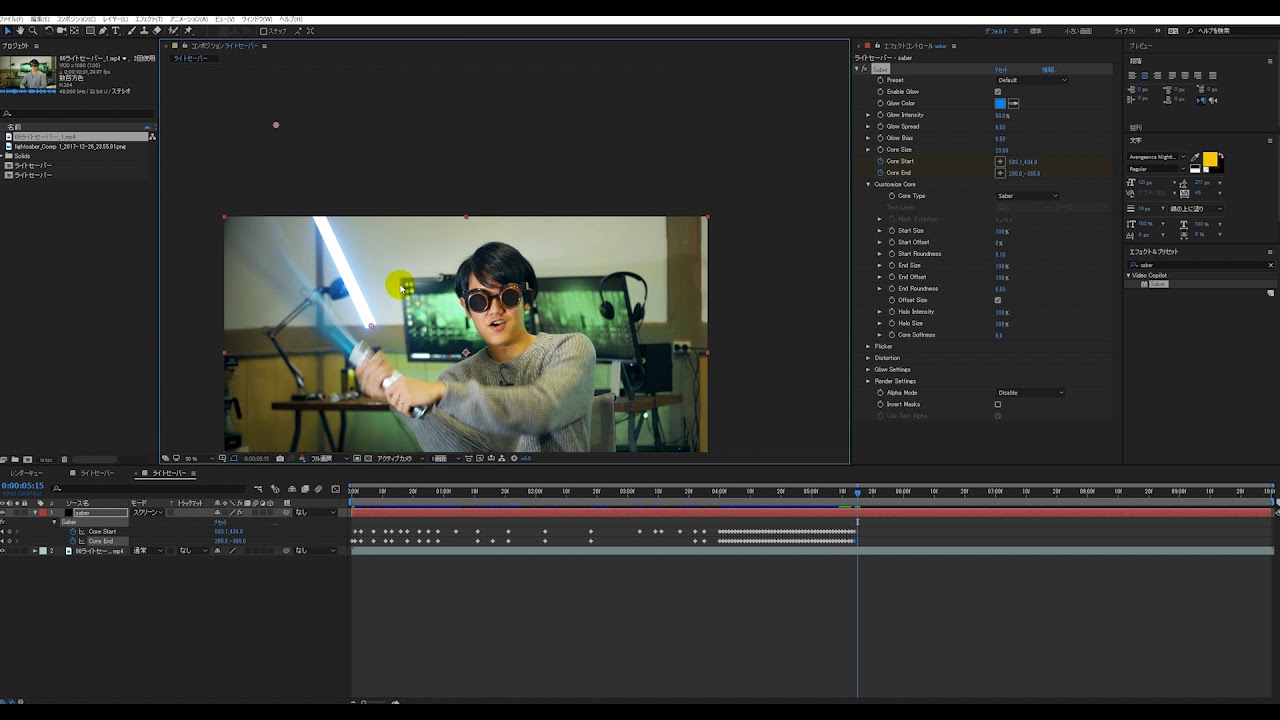
Task: Click the Core Start crosshair point picker
Action: tap(1000, 161)
